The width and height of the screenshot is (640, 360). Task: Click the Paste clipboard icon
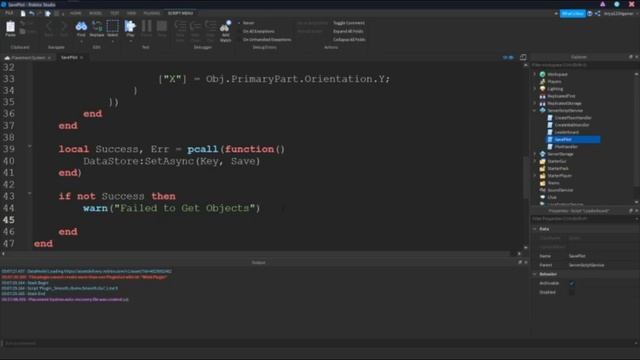[10, 27]
